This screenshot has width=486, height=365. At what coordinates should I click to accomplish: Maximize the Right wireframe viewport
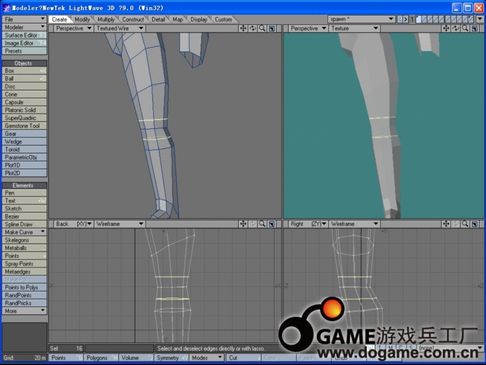pyautogui.click(x=475, y=224)
